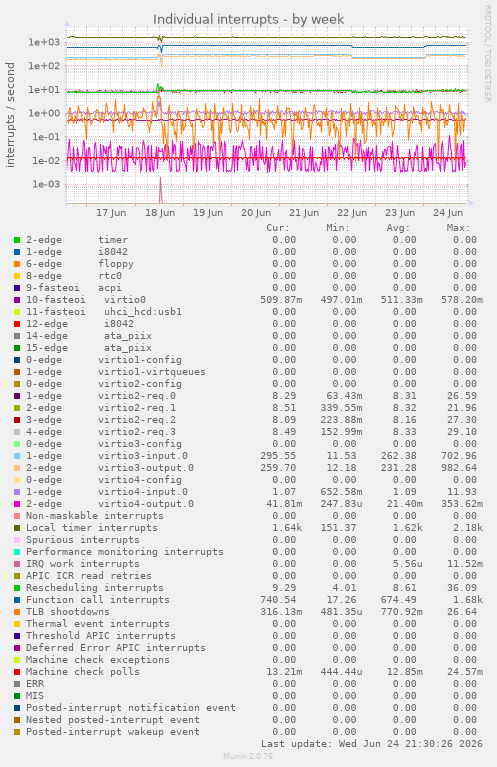Click the swatch for Posted-interrupt wakeup event
Image resolution: width=497 pixels, height=767 pixels.
(x=17, y=732)
